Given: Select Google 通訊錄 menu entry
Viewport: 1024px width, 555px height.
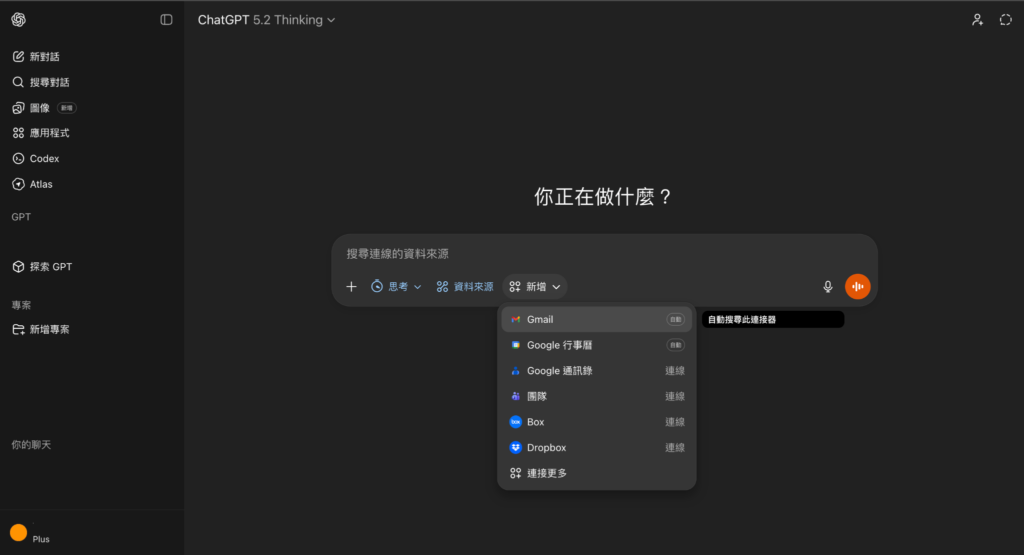Looking at the screenshot, I should coord(596,371).
